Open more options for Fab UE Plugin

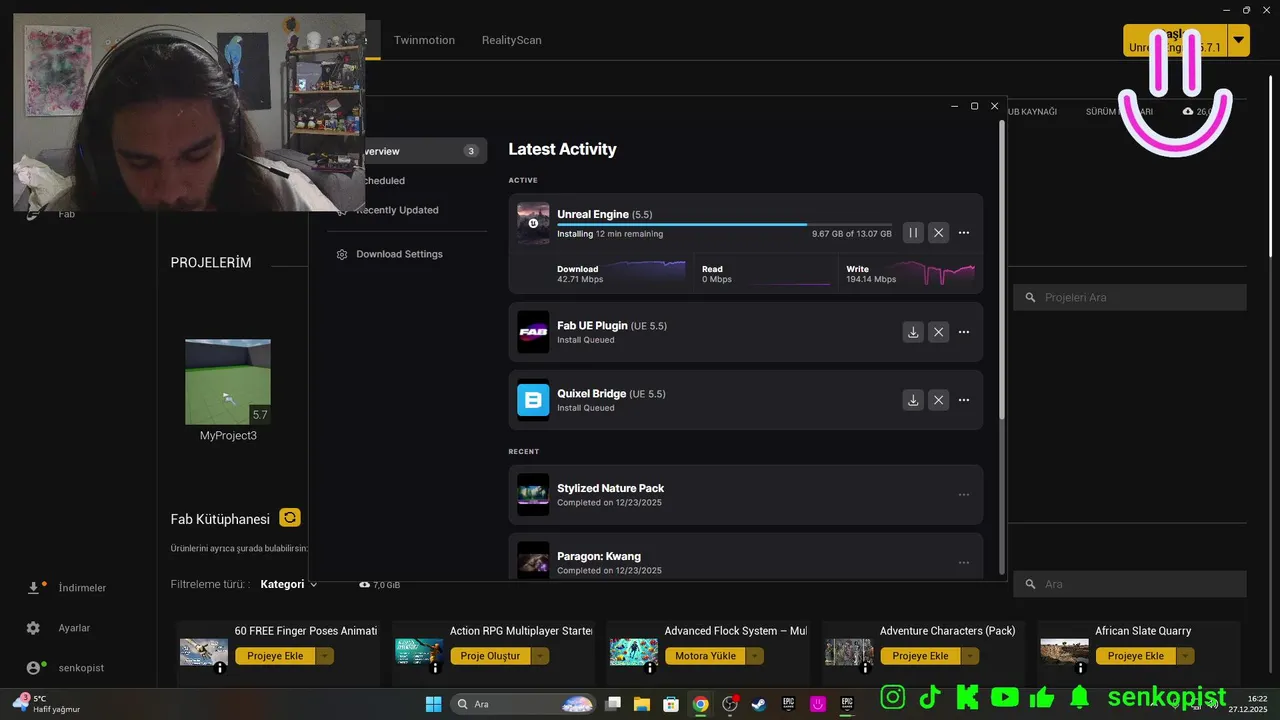click(964, 332)
